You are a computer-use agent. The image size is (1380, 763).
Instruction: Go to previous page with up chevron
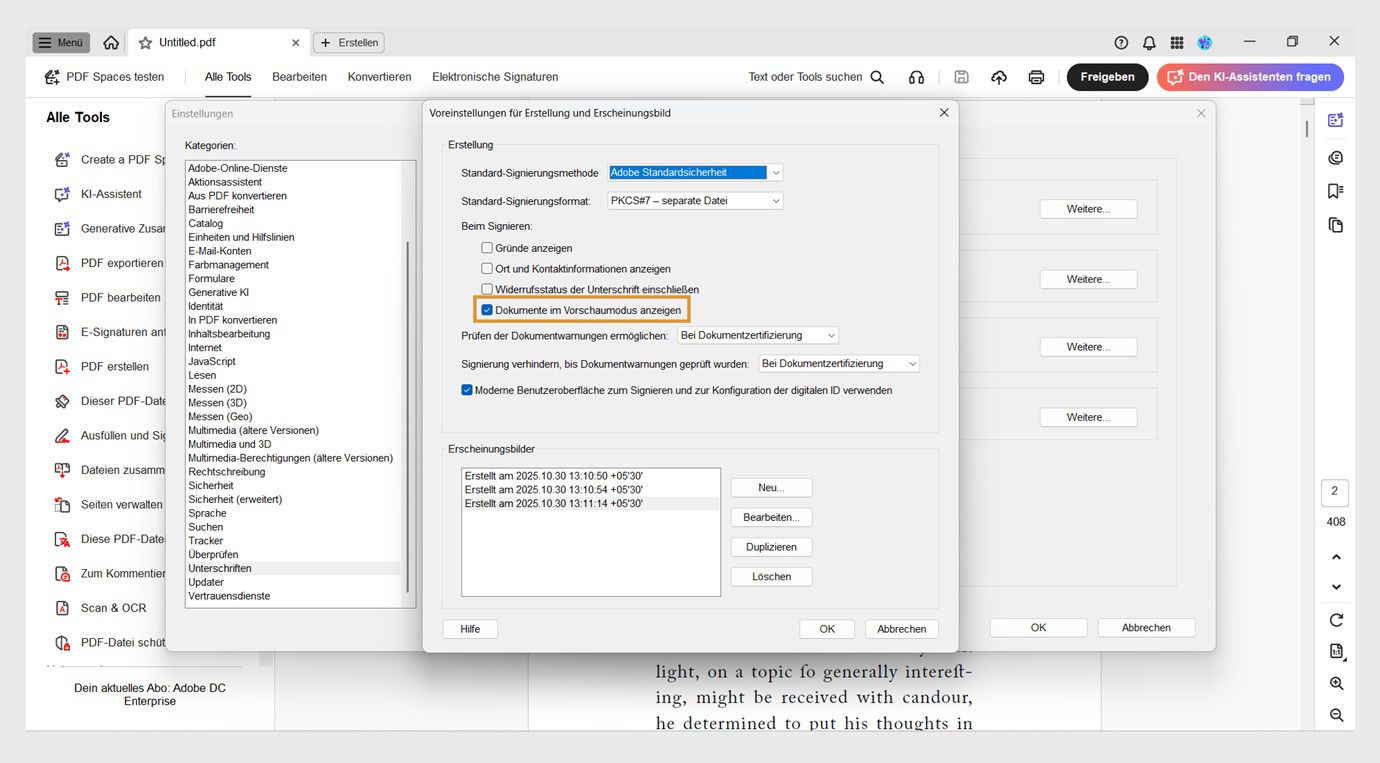pyautogui.click(x=1336, y=557)
